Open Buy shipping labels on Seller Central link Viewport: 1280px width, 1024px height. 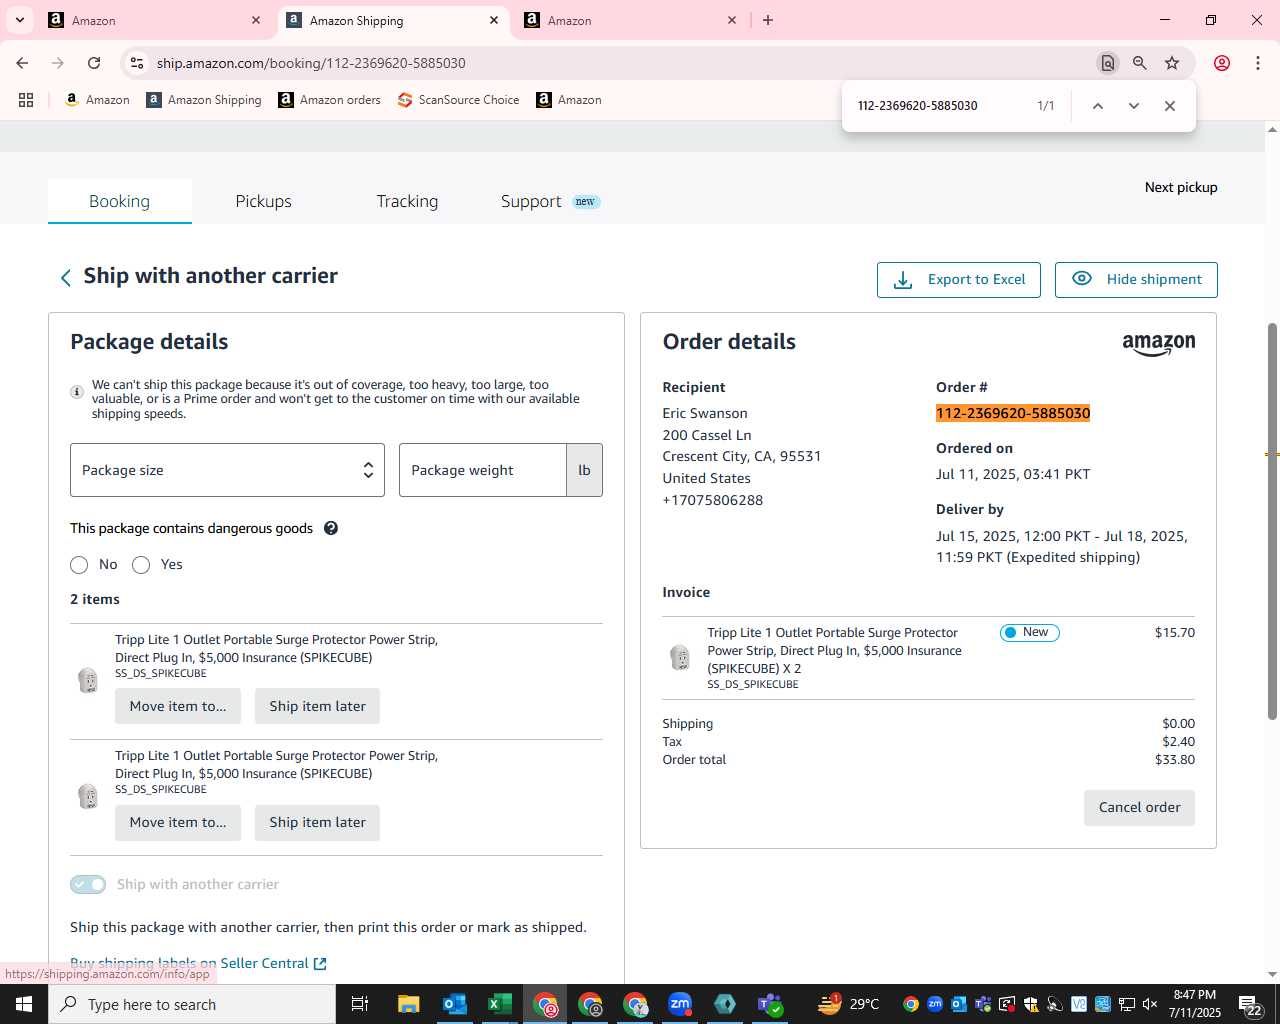pos(198,963)
